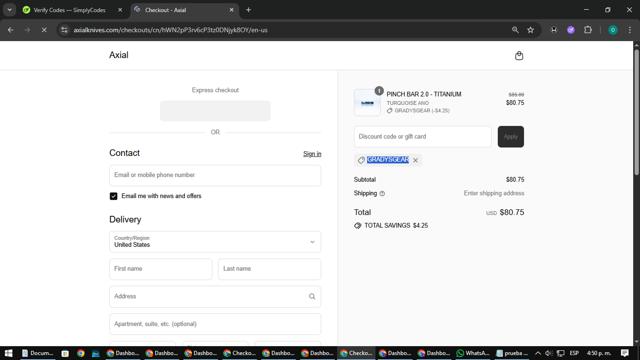Open the network icon in tray
The height and width of the screenshot is (360, 640).
561,353
